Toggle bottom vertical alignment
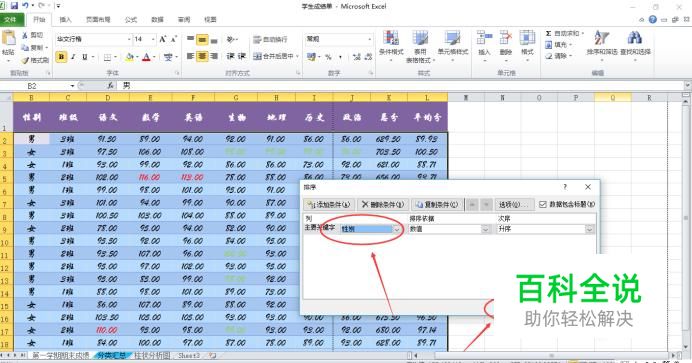Image resolution: width=692 pixels, height=363 pixels. [214, 40]
